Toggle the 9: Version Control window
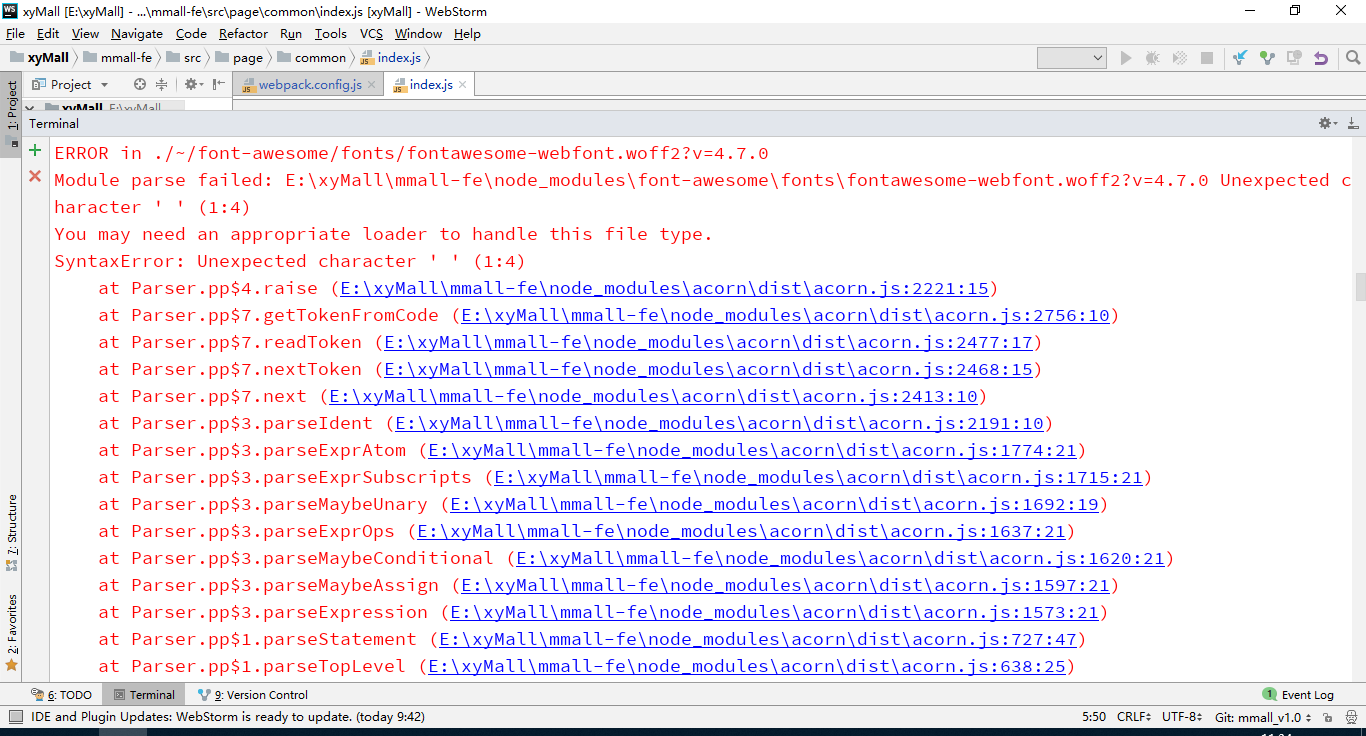The width and height of the screenshot is (1366, 736). 253,695
